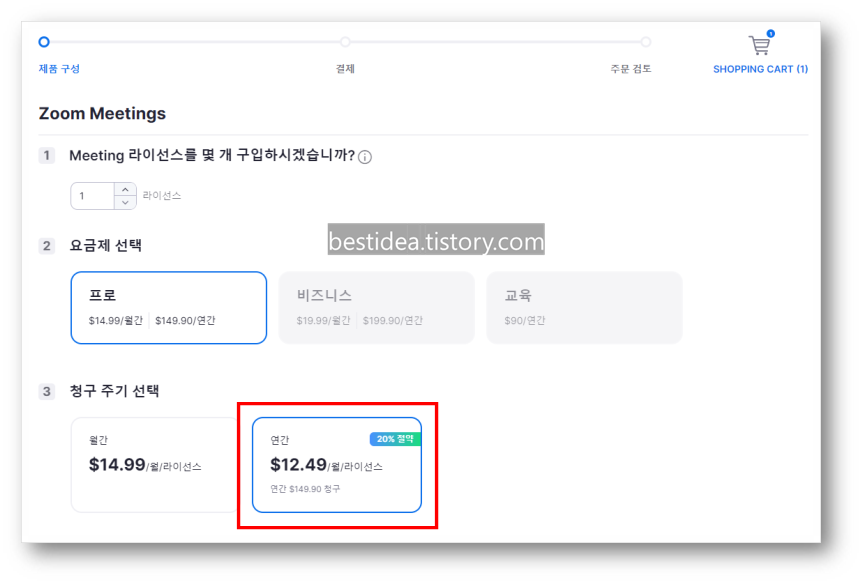Click the SHOPPING CART (1) link
This screenshot has height=585, width=863.
click(x=760, y=69)
